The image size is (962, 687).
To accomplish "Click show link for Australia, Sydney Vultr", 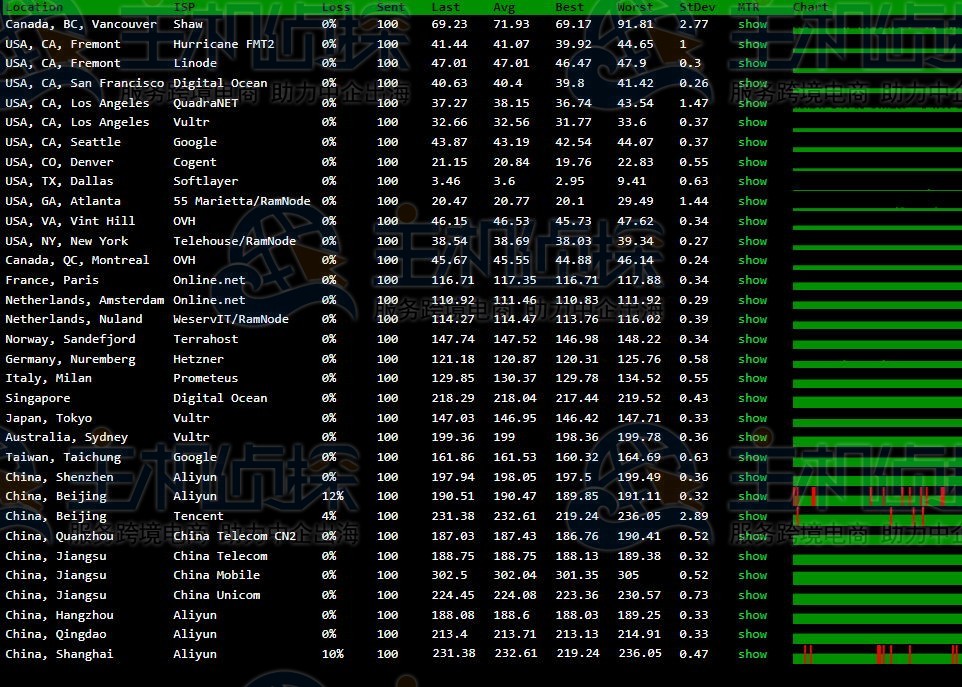I will tap(752, 437).
